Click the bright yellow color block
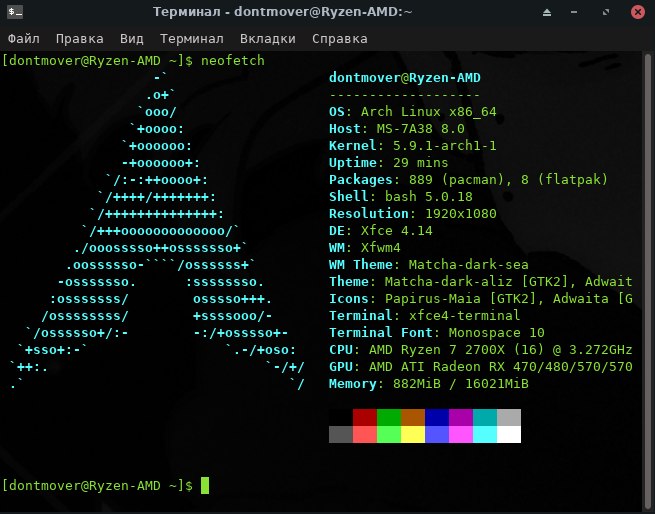The width and height of the screenshot is (655, 514). (413, 434)
